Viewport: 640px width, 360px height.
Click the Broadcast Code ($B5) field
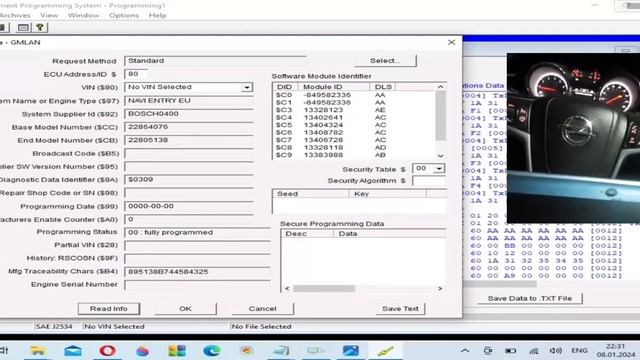tap(189, 153)
